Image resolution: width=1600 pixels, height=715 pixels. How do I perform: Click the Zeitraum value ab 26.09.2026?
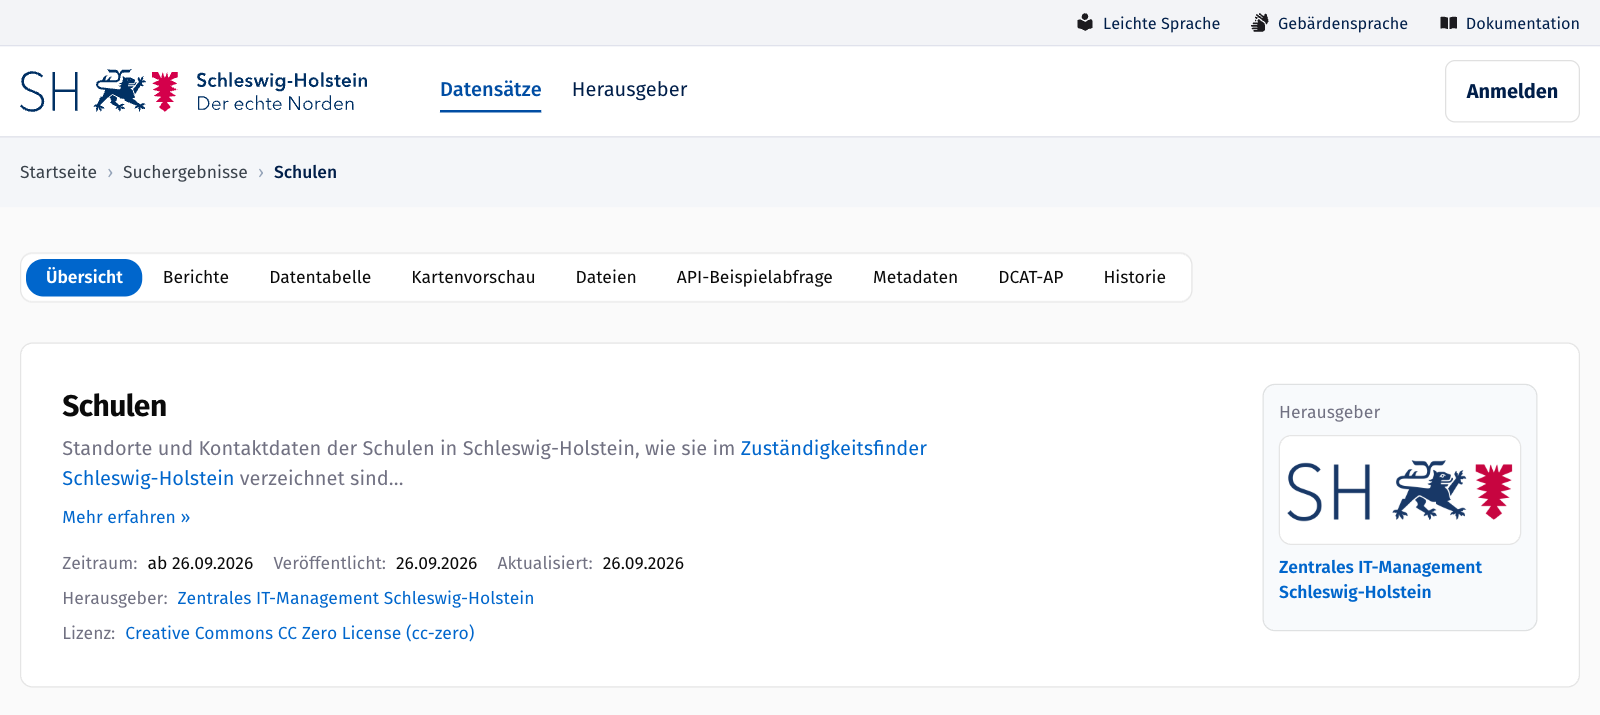200,563
